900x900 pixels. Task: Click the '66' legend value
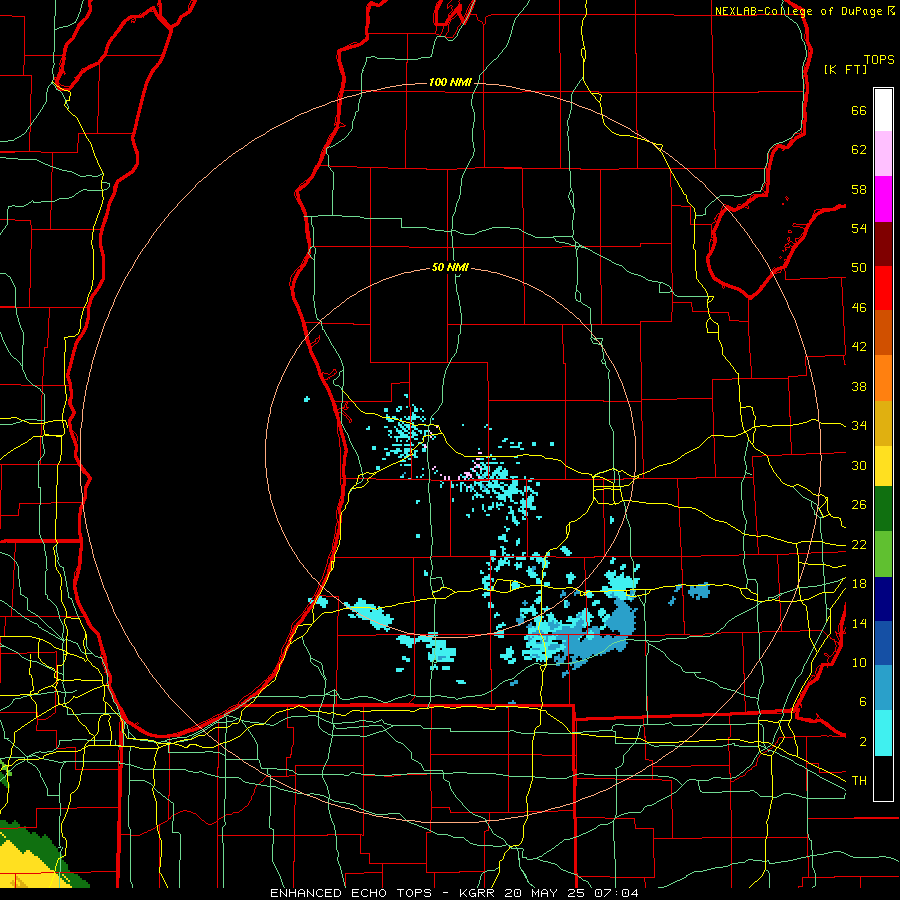tap(859, 111)
